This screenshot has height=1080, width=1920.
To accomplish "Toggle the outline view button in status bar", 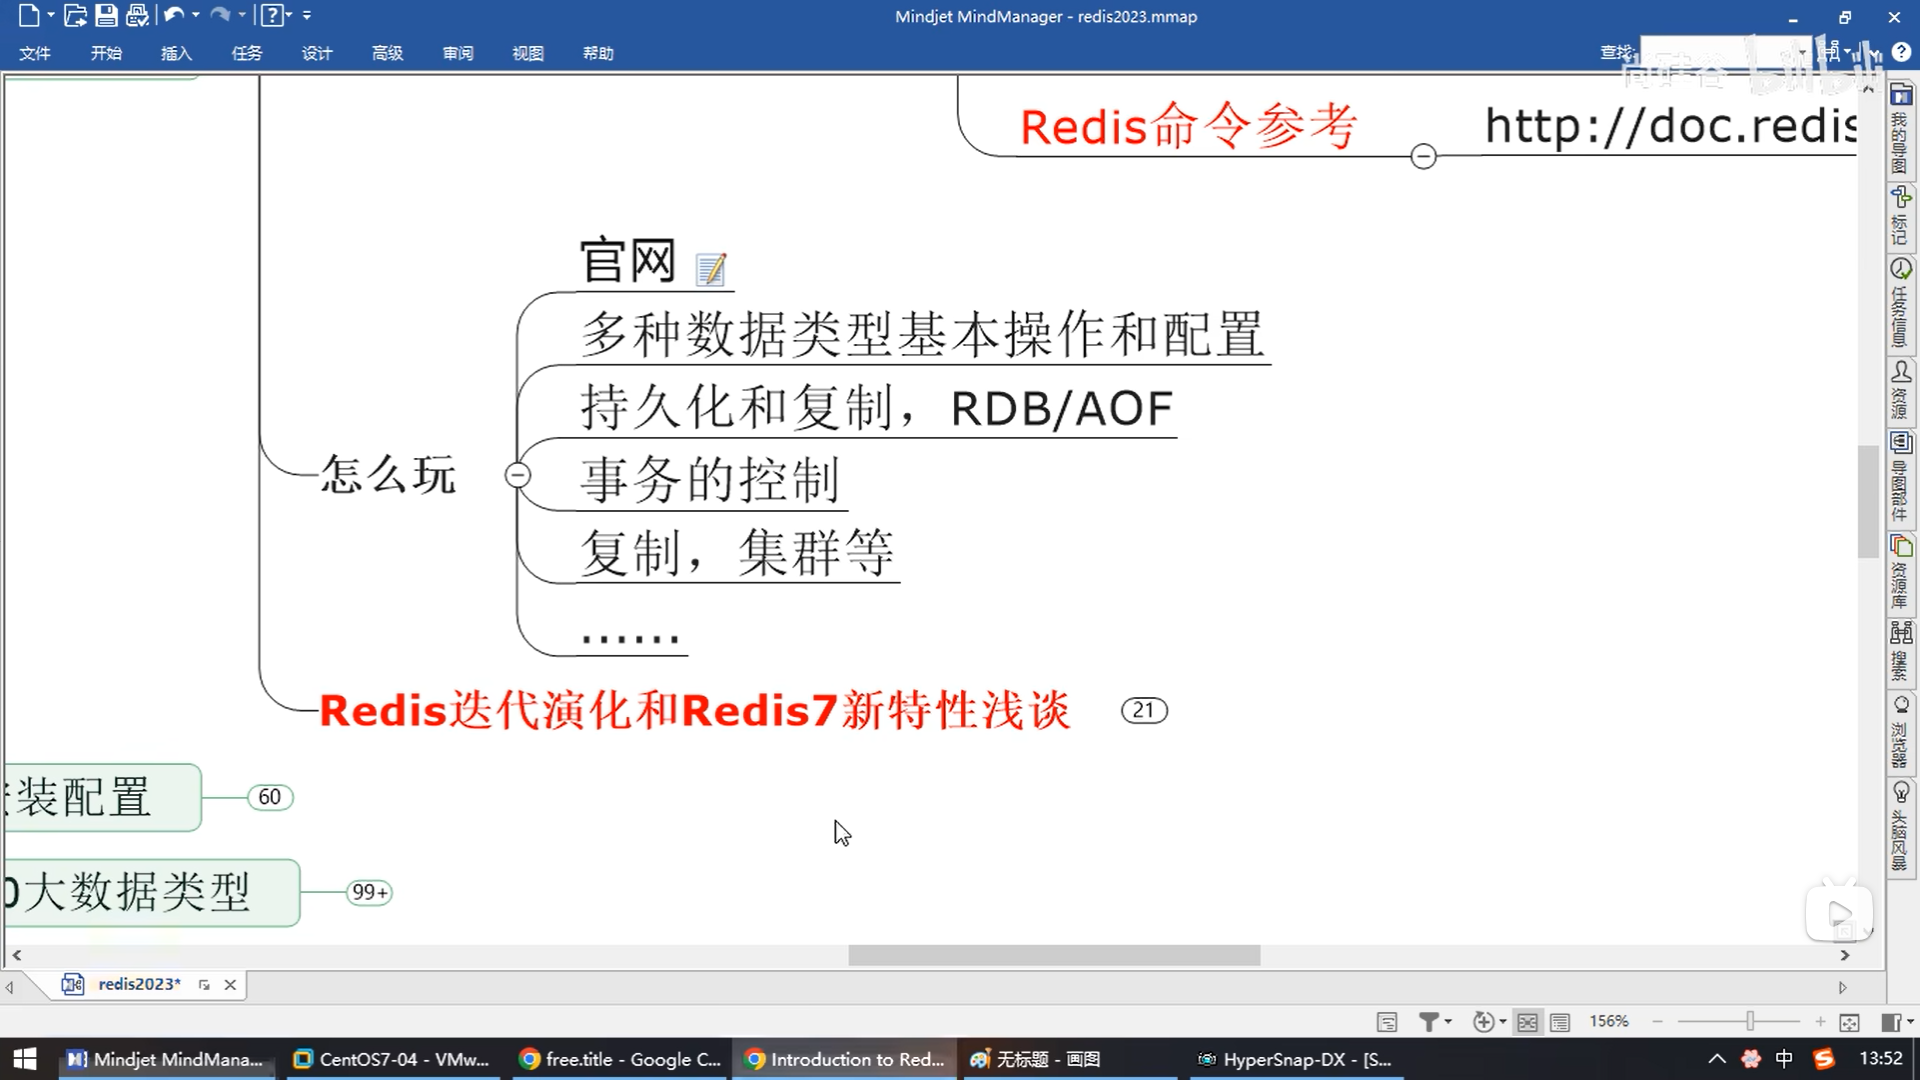I will coord(1560,1022).
